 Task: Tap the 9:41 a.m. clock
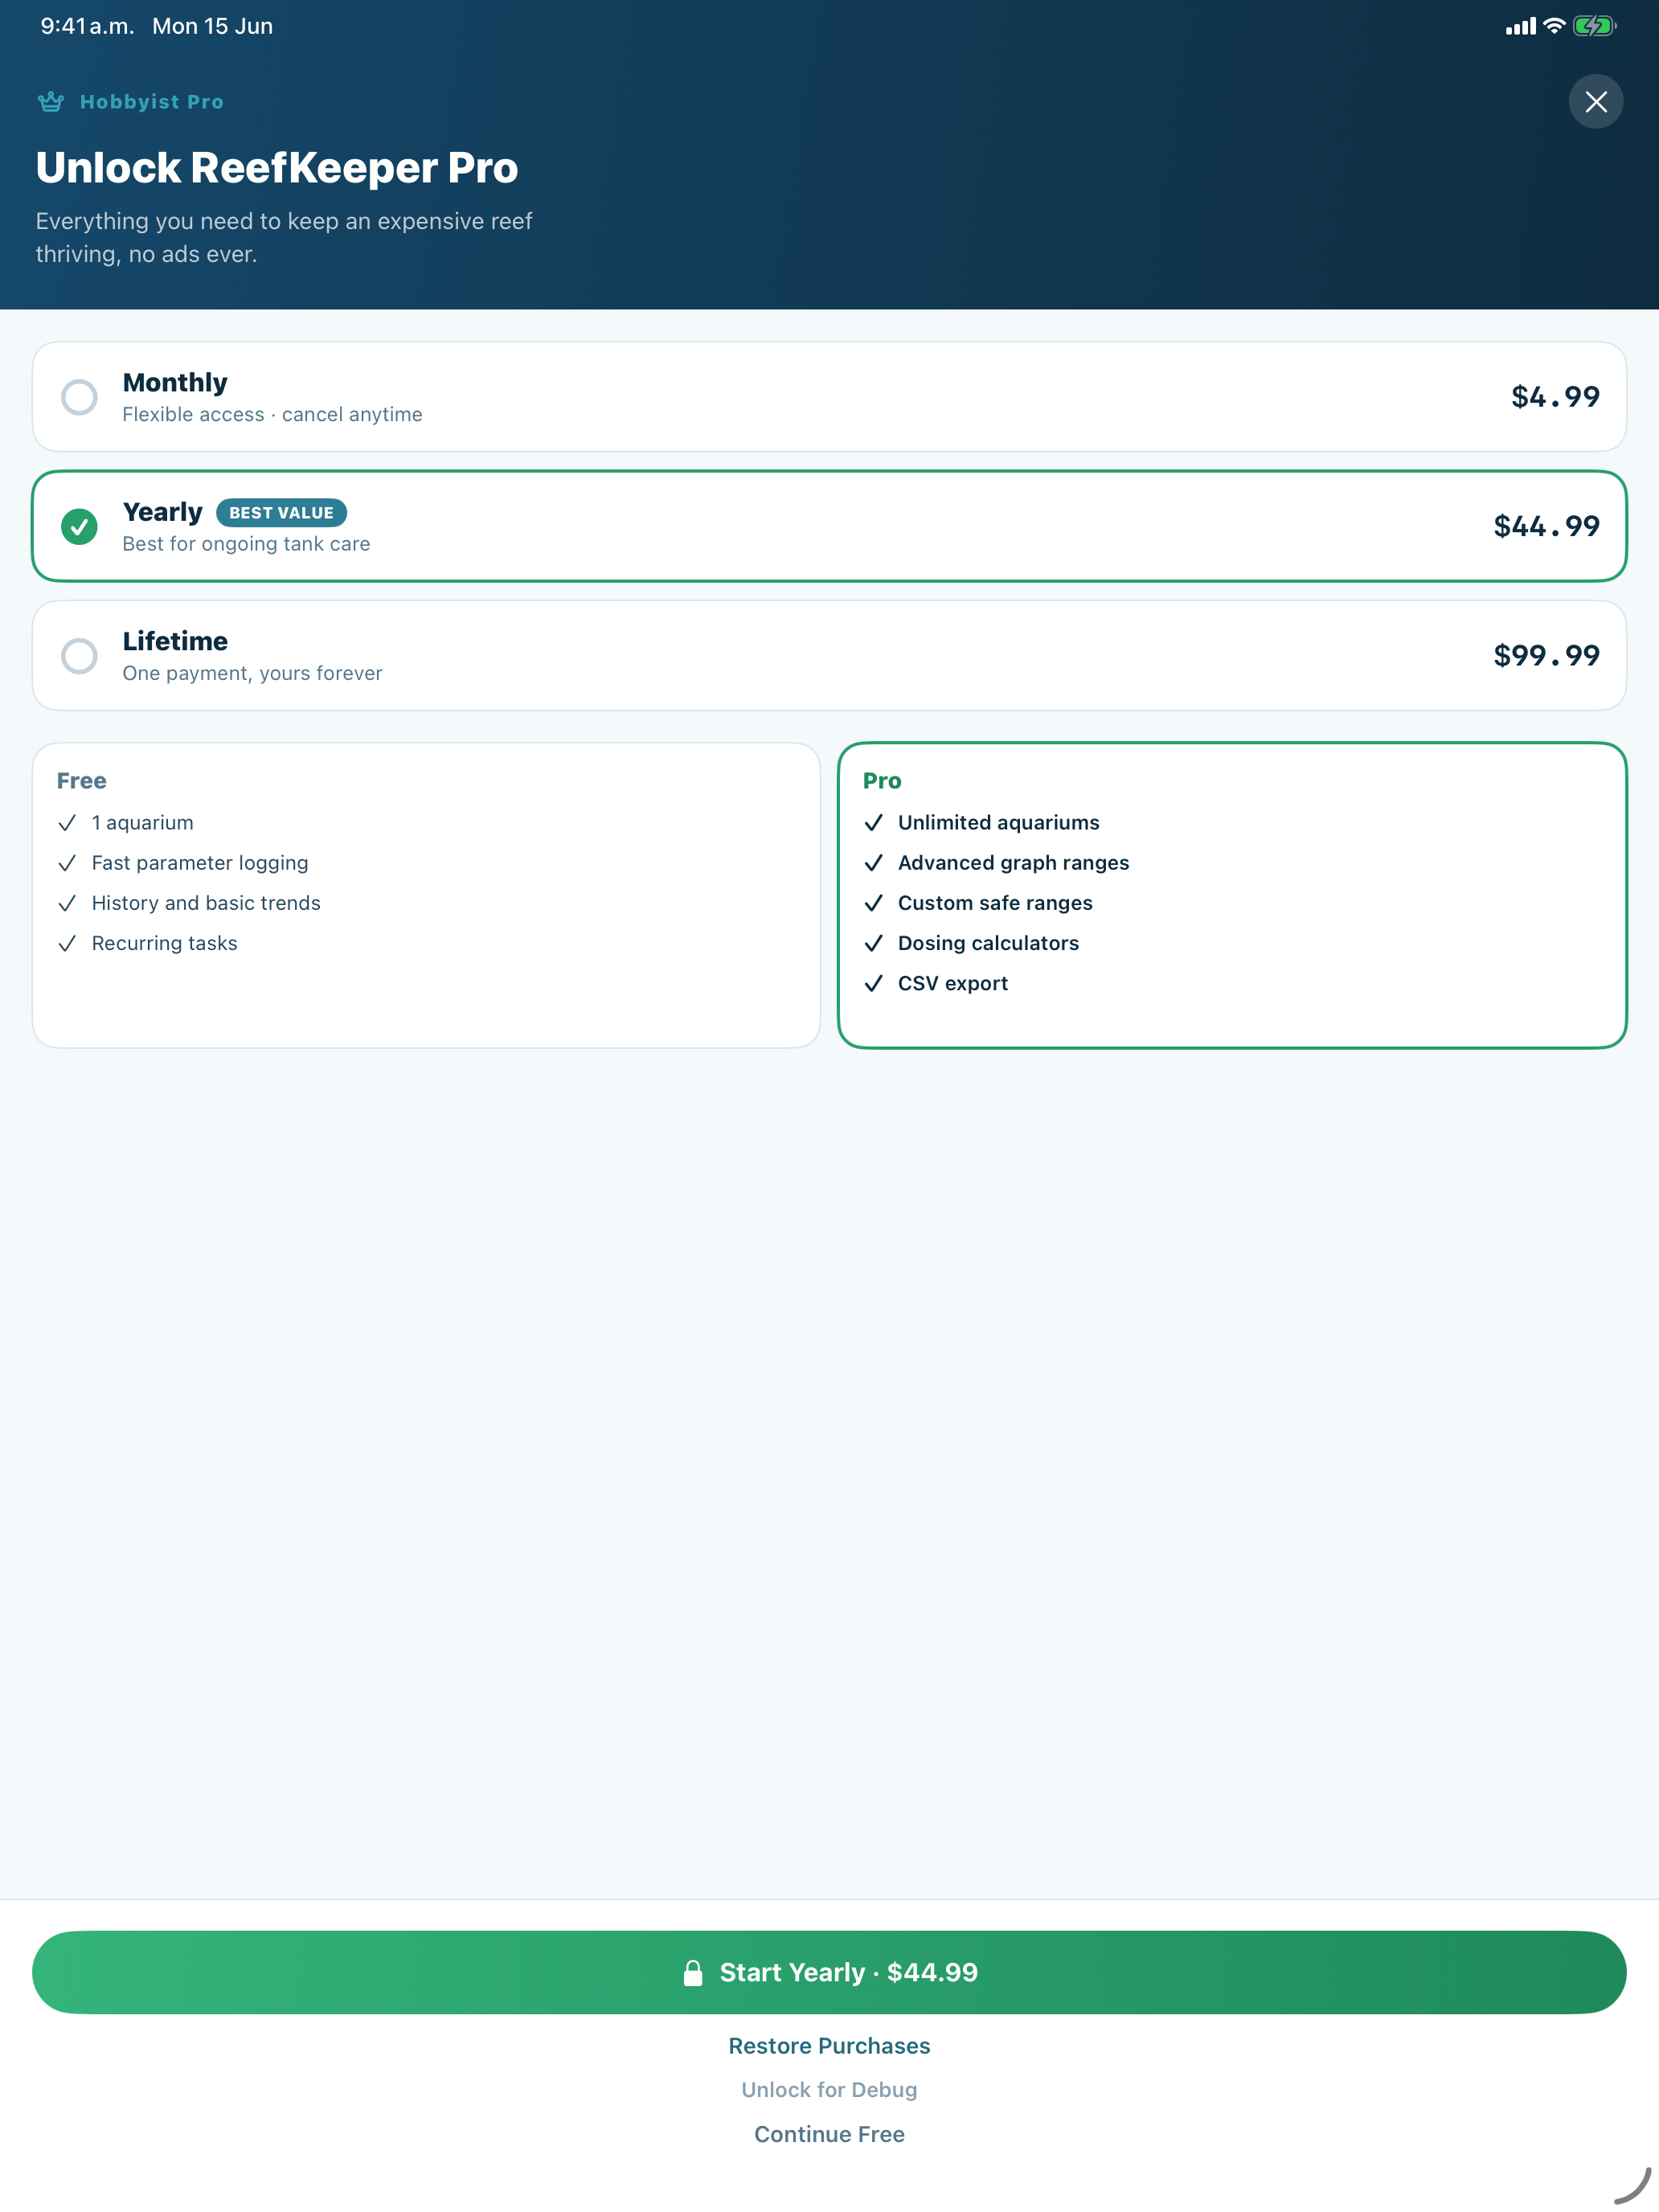click(87, 26)
